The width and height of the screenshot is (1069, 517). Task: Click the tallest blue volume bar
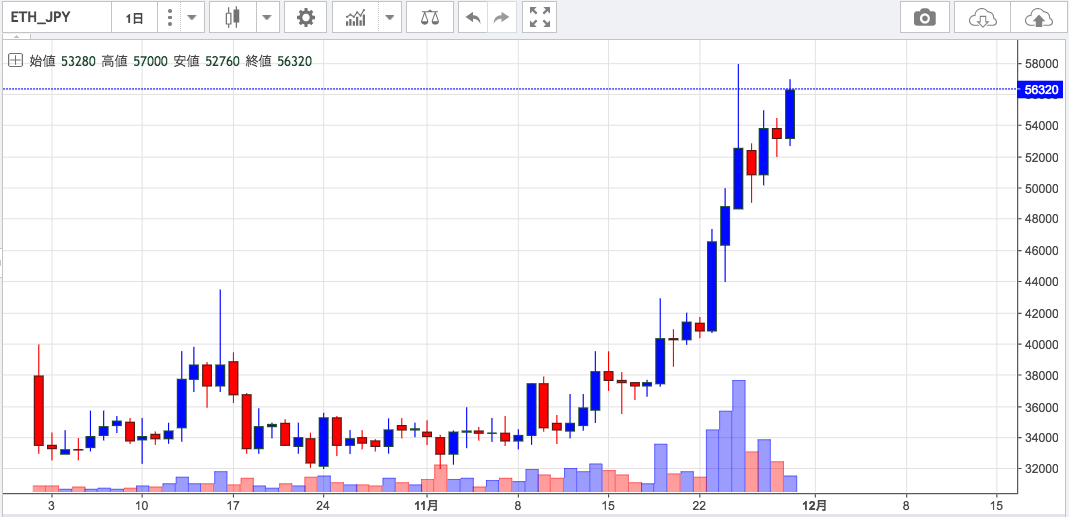click(738, 437)
